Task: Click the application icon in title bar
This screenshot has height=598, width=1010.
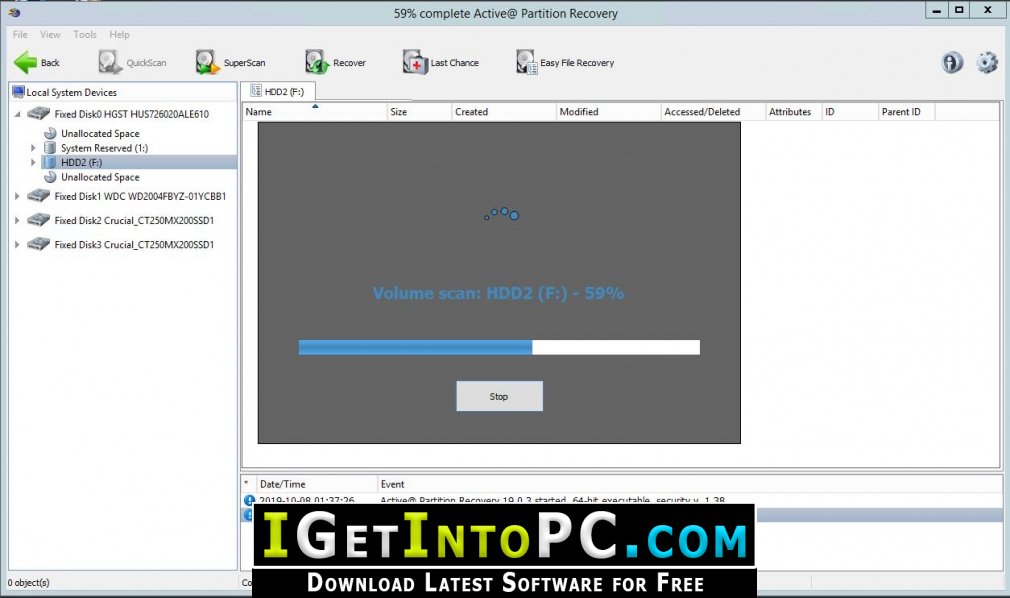Action: coord(14,12)
